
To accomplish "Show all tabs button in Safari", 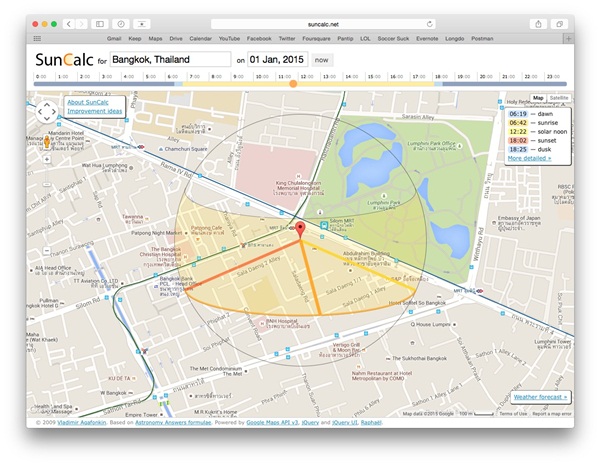I will [x=559, y=24].
